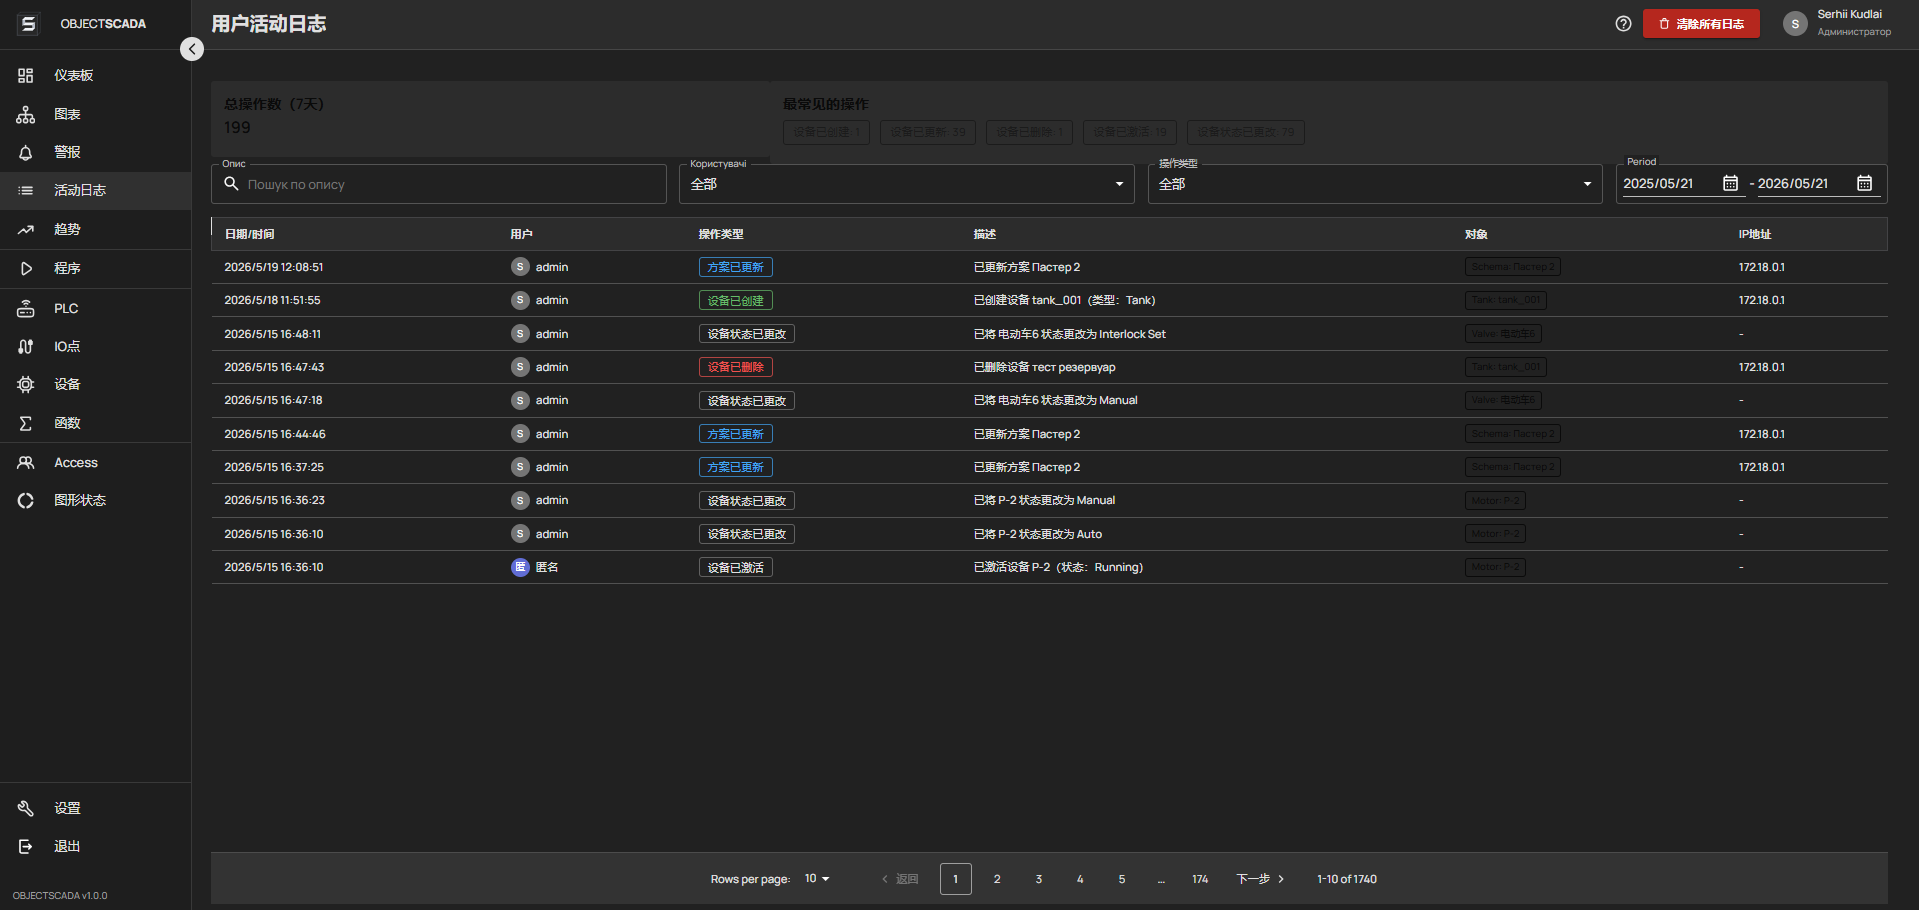Click the Motor: P-2 object tag in 16:36:23 row
Screen dimensions: 1919x910
[x=1495, y=500]
